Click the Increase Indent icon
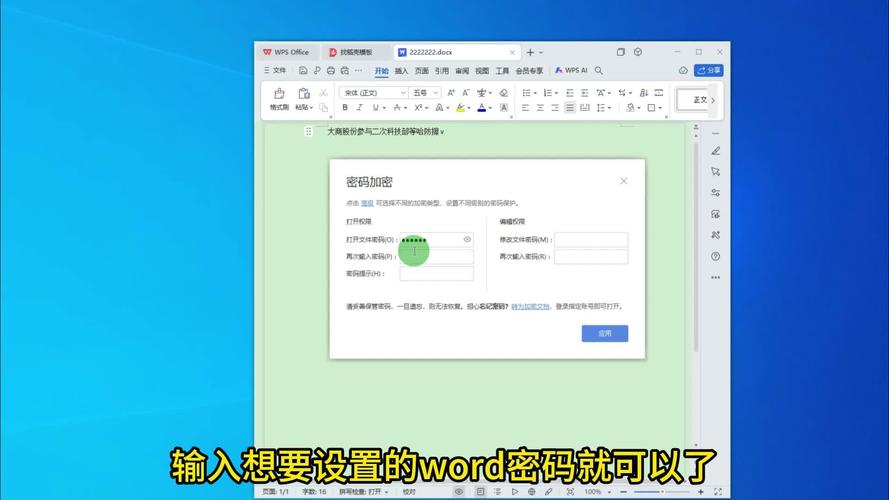 pyautogui.click(x=585, y=92)
